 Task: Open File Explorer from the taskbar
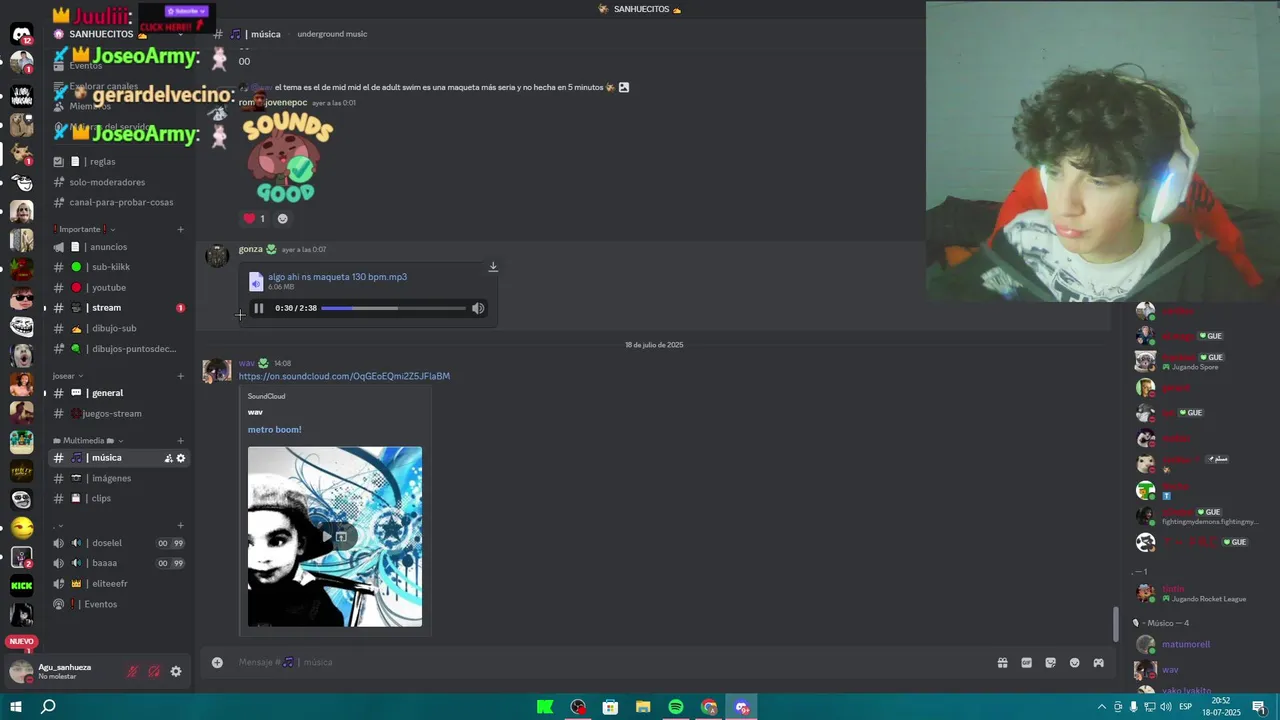[643, 707]
